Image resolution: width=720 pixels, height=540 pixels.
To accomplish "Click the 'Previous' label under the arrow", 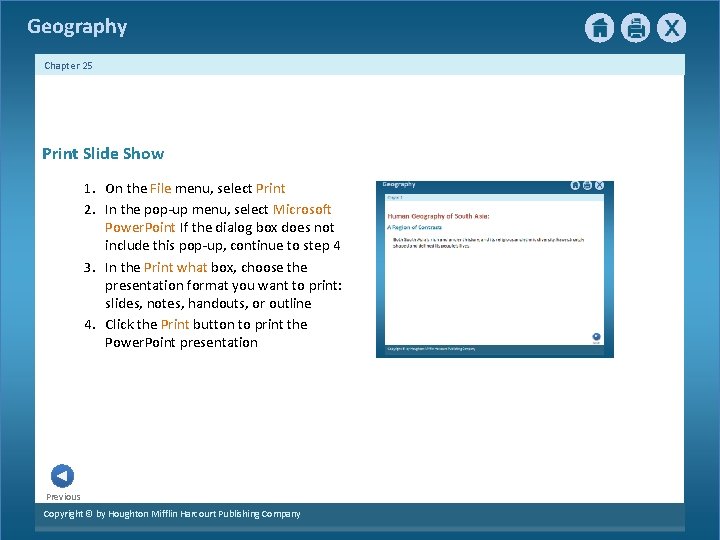I will pyautogui.click(x=63, y=497).
